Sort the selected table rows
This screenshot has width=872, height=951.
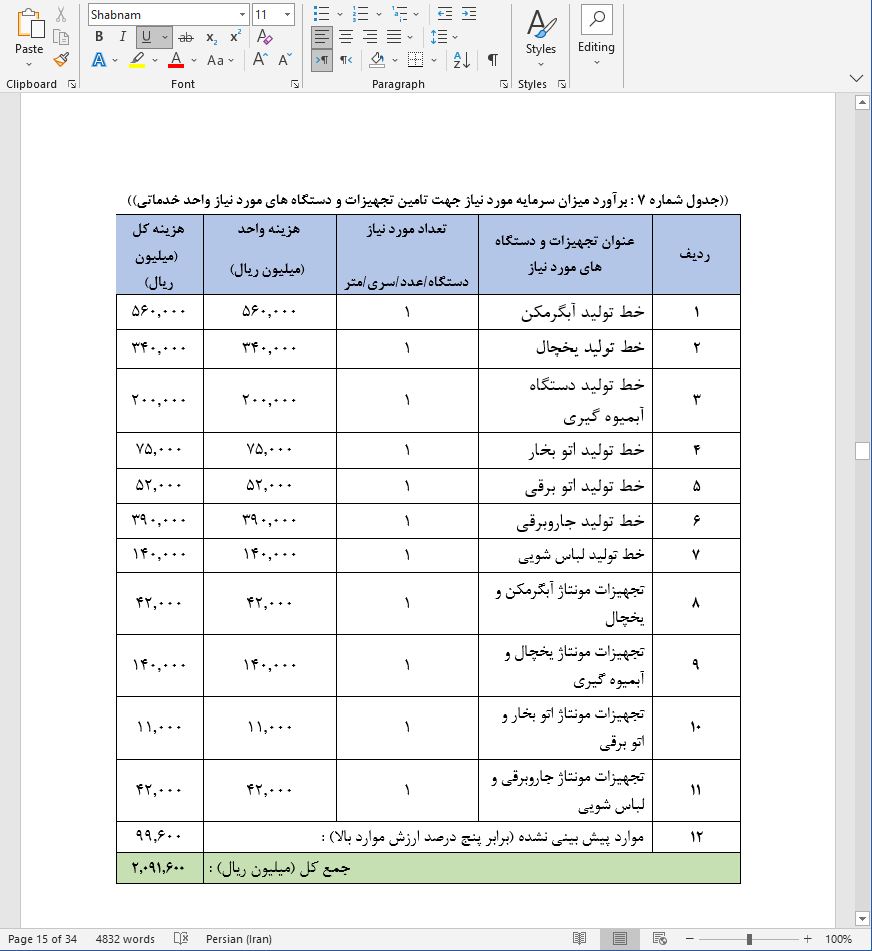[x=461, y=60]
